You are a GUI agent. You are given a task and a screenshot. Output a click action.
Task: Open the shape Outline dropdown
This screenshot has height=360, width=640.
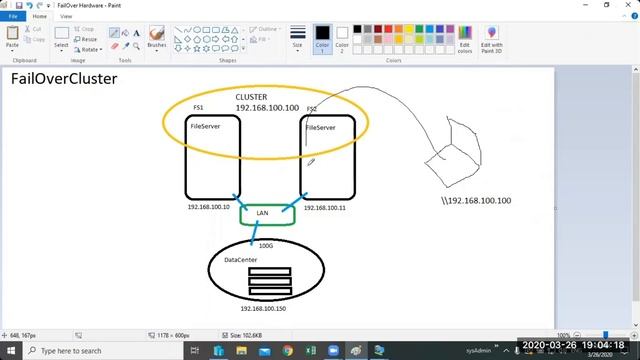pos(265,29)
